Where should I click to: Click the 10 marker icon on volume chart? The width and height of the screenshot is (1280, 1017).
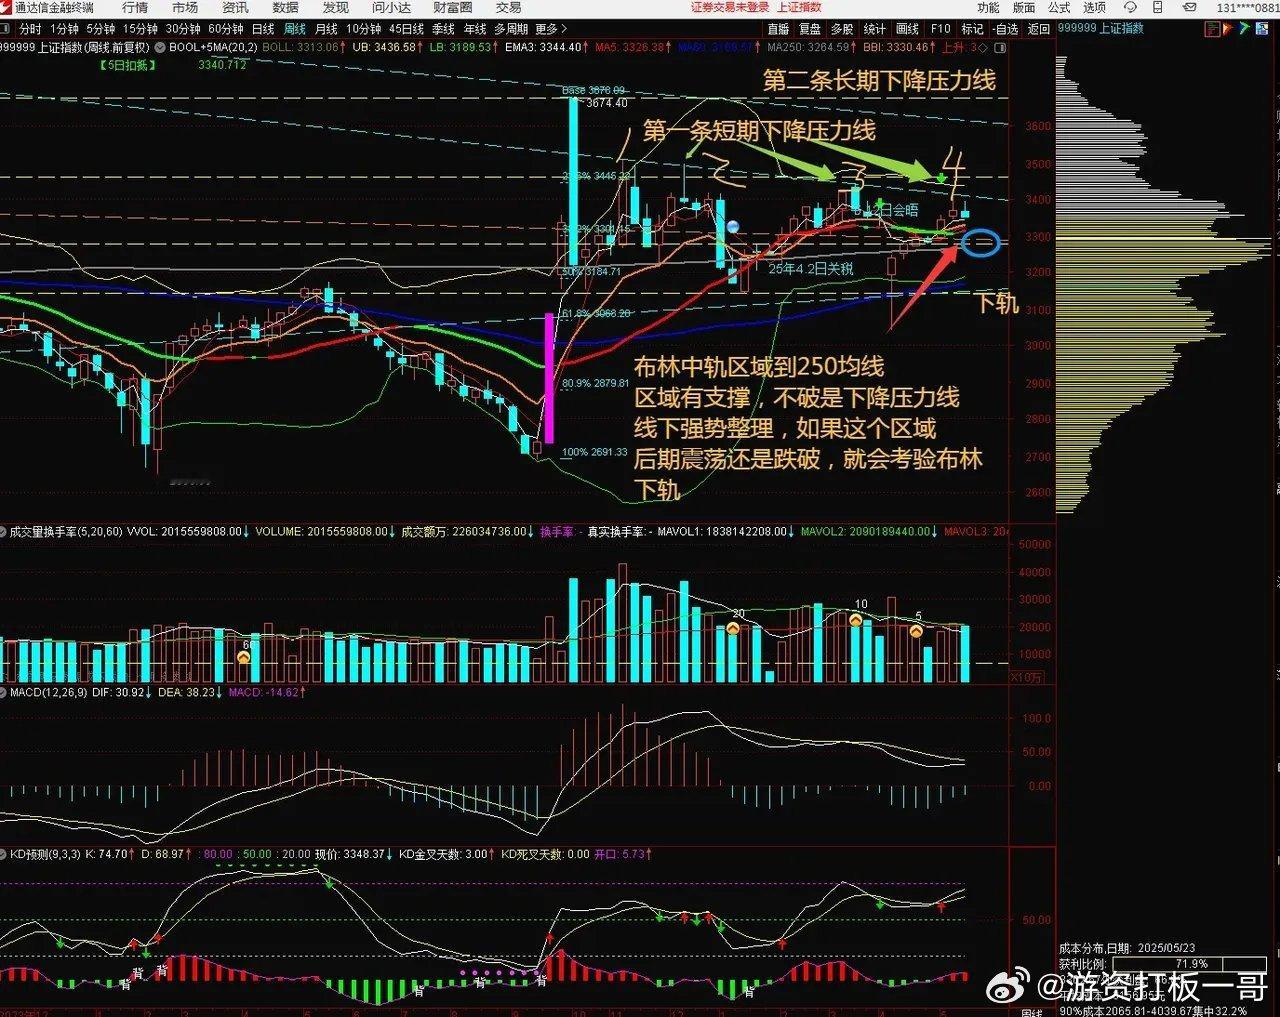[856, 619]
